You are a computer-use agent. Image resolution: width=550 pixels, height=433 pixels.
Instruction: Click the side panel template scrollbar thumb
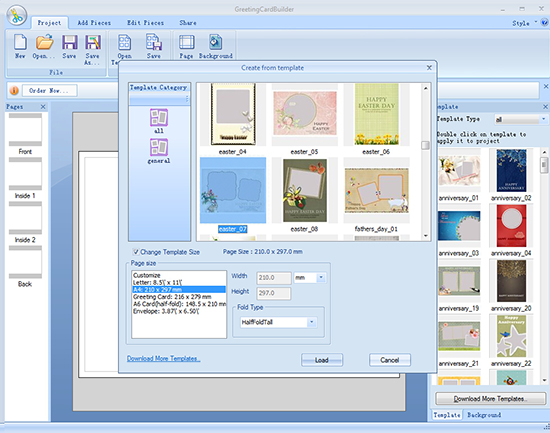[544, 165]
